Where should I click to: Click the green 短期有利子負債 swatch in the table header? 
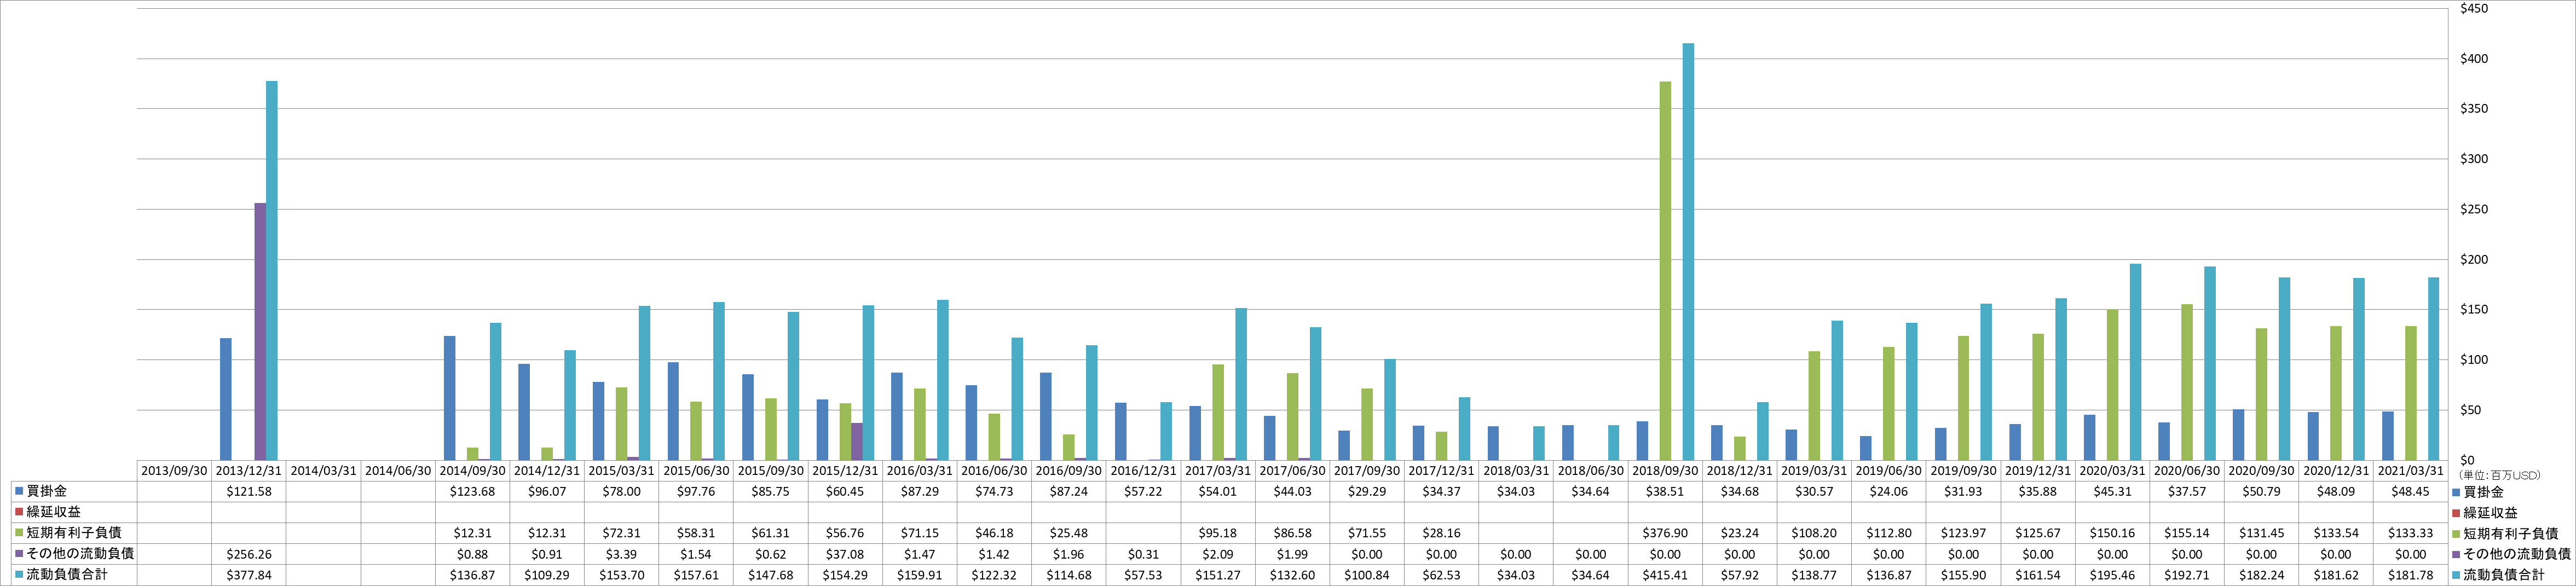pyautogui.click(x=19, y=533)
